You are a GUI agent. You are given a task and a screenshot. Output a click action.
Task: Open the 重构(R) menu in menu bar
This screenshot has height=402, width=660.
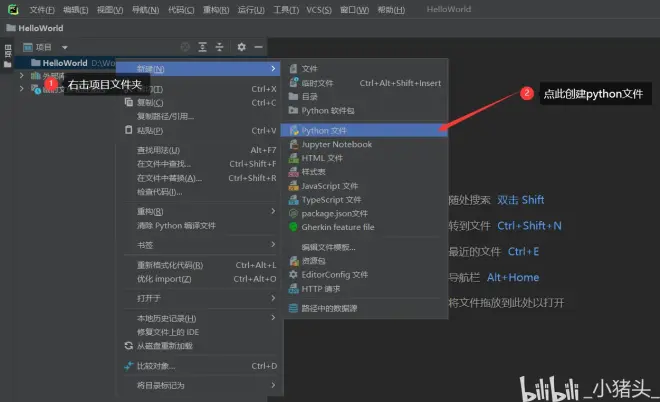pos(216,9)
